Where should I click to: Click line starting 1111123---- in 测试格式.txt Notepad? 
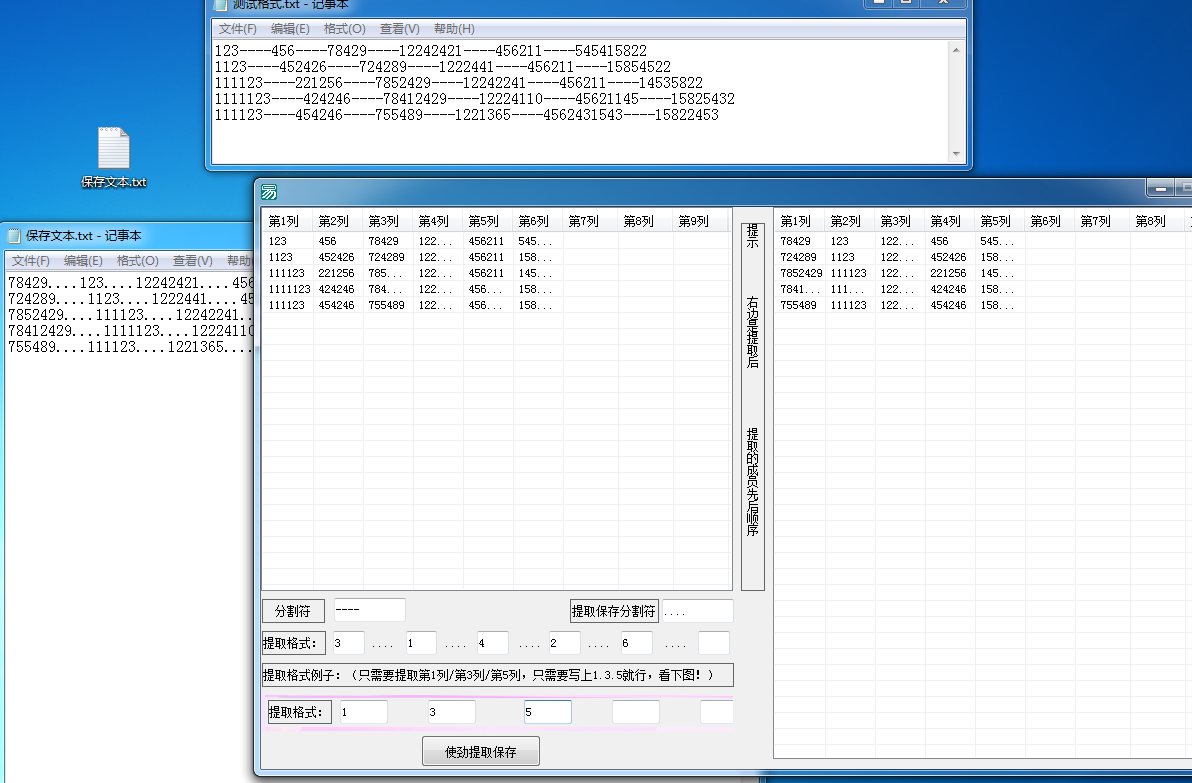474,99
